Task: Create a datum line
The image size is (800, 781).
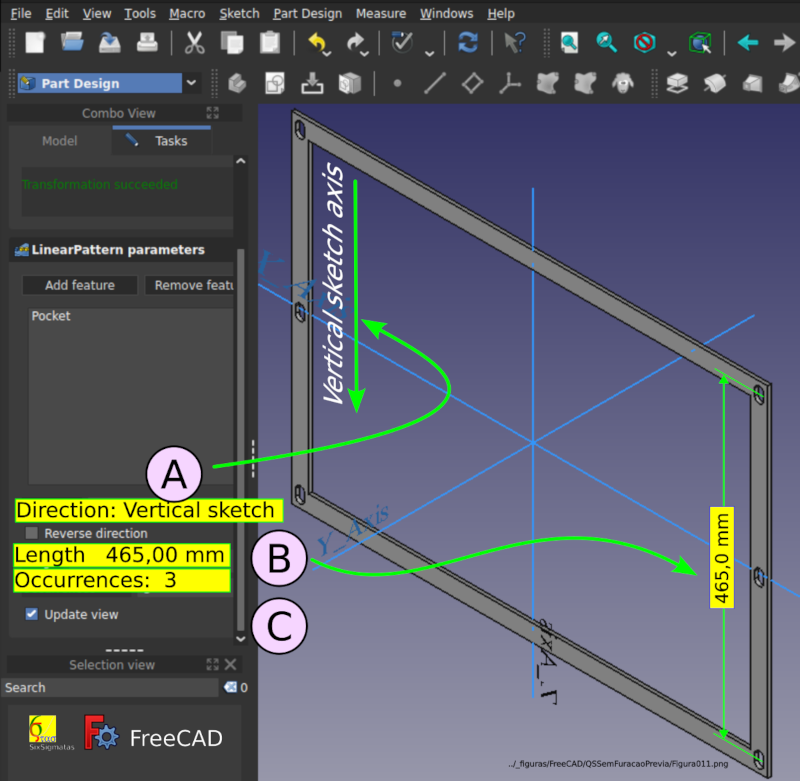Action: pos(435,83)
